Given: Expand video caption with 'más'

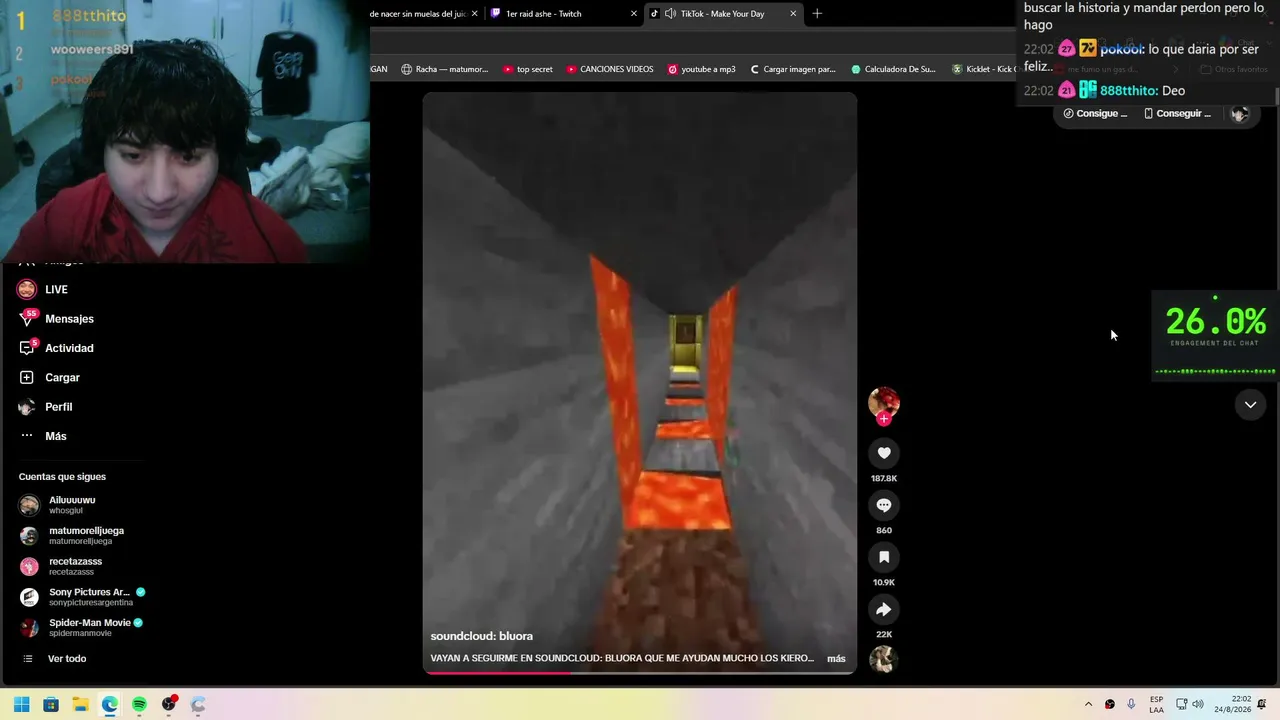Looking at the screenshot, I should (x=836, y=658).
